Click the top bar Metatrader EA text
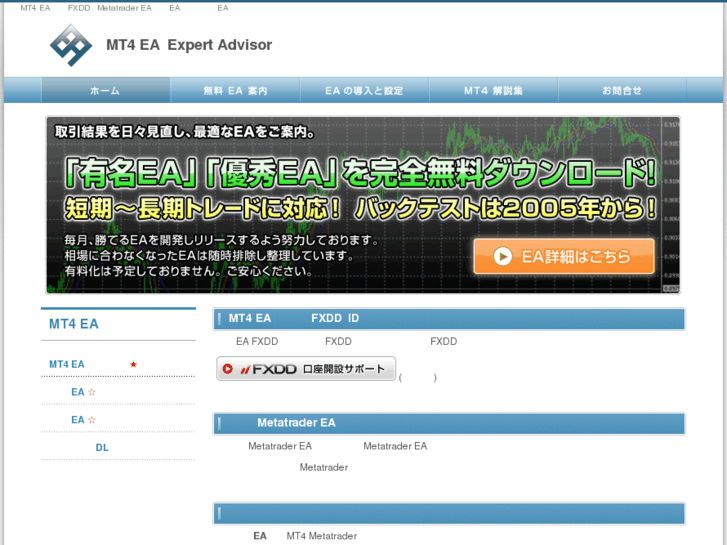This screenshot has height=545, width=727. [x=124, y=8]
